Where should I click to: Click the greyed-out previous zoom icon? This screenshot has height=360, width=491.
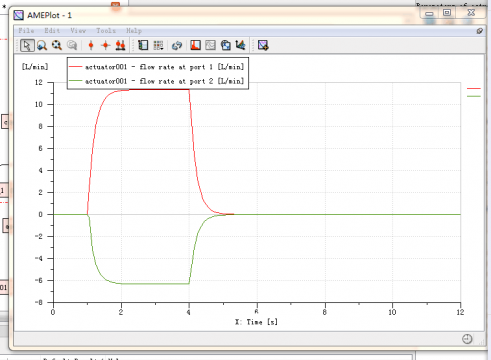(72, 45)
